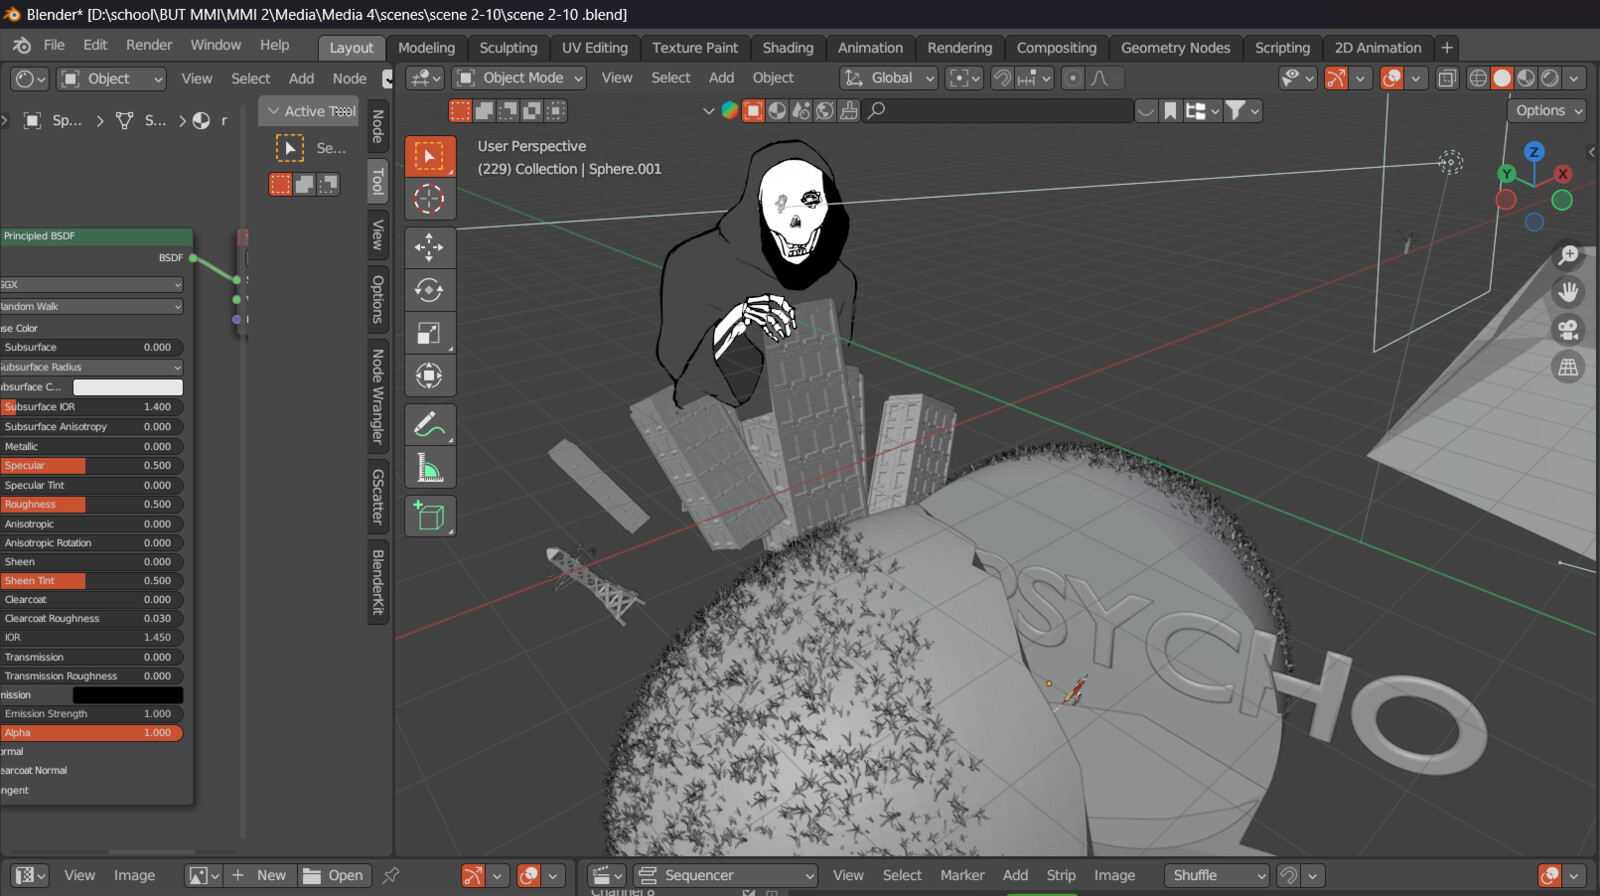Viewport: 1600px width, 896px height.
Task: Open the Sequencer view type dropdown
Action: coord(727,875)
